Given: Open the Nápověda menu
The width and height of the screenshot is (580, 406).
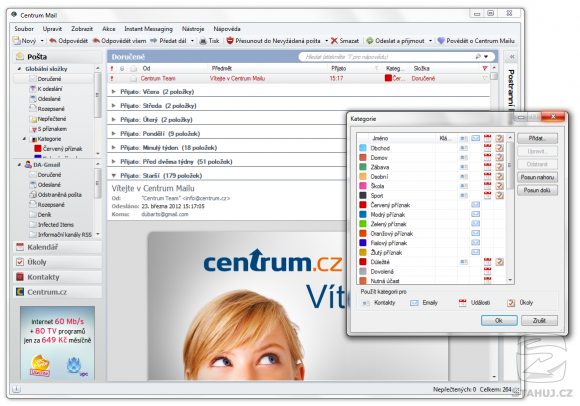Looking at the screenshot, I should pos(227,28).
